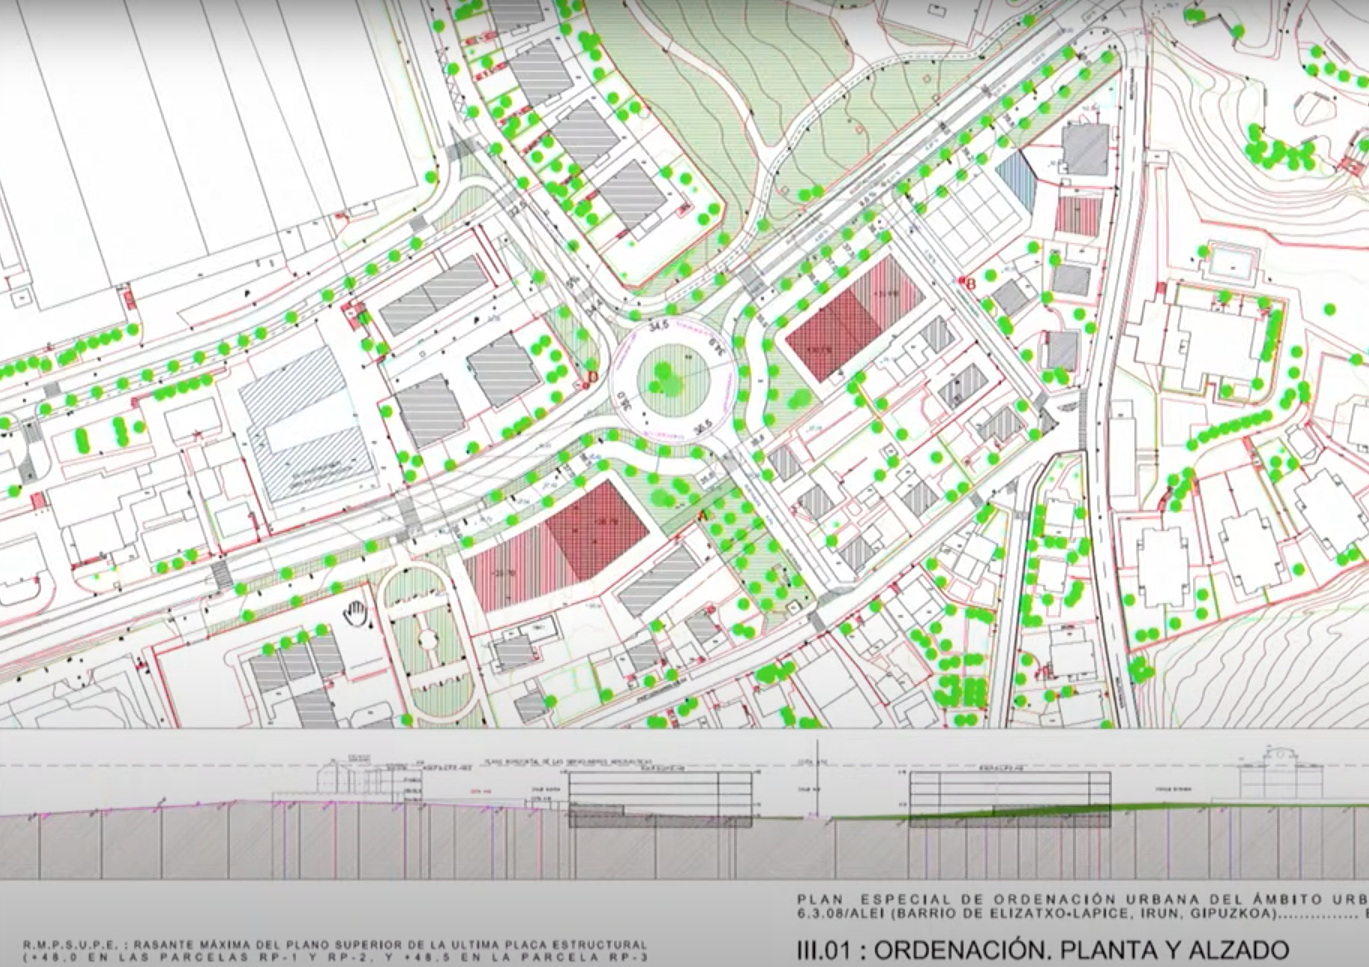This screenshot has width=1369, height=967.
Task: Click the title 'III.01 : ORDENACIÓN. PLANTA Y ALZADO'
Action: coord(1042,950)
